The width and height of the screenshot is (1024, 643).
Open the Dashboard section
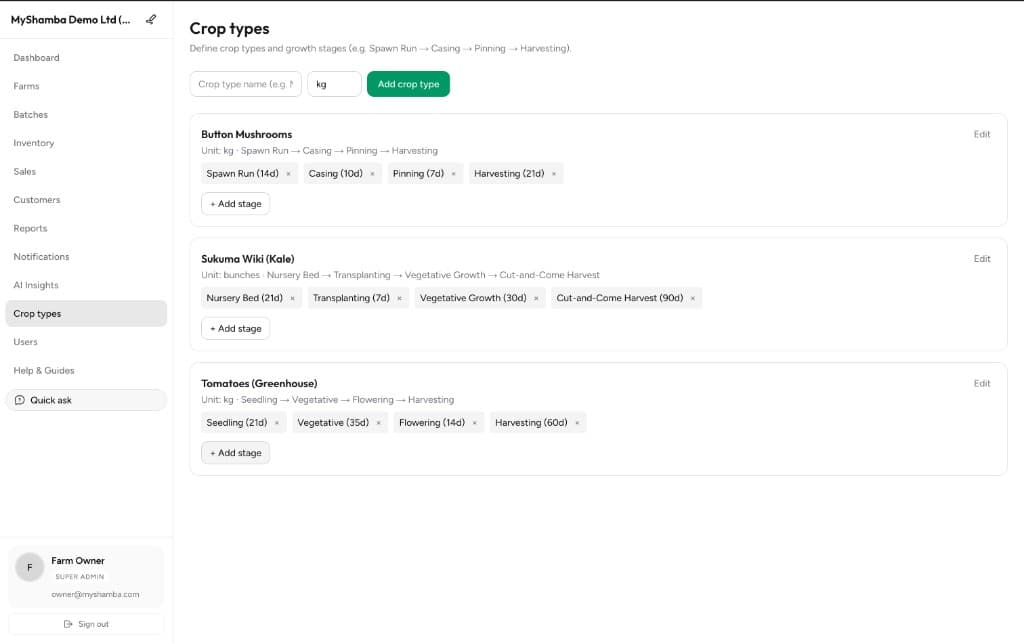[x=36, y=57]
